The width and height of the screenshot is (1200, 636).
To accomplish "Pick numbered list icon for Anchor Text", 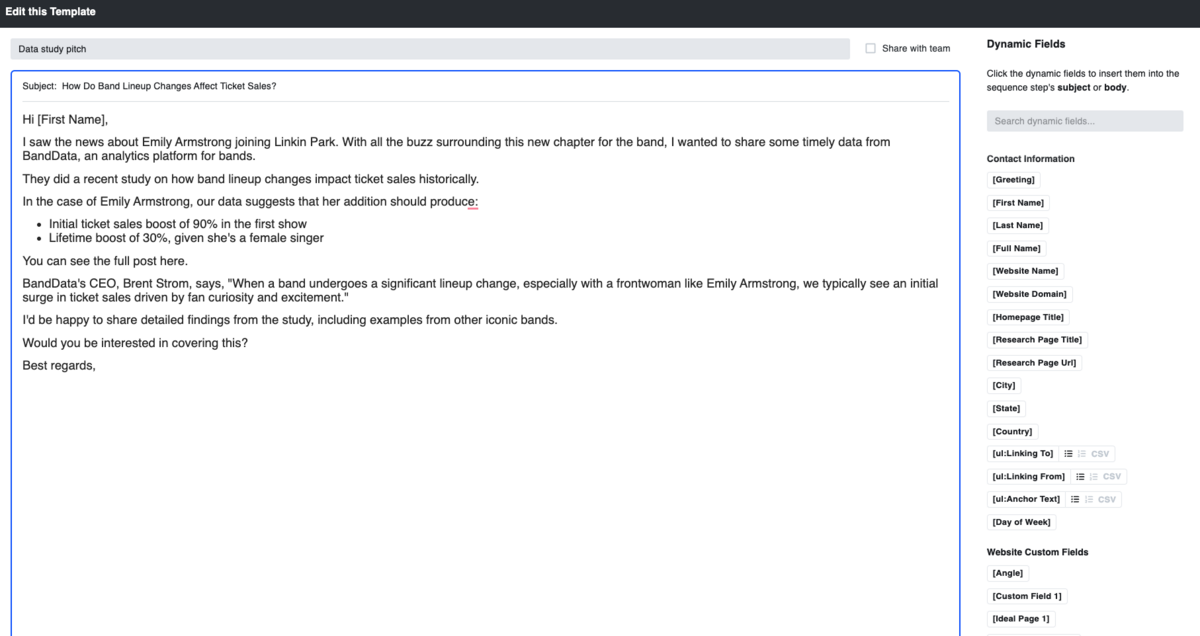I will 1088,499.
